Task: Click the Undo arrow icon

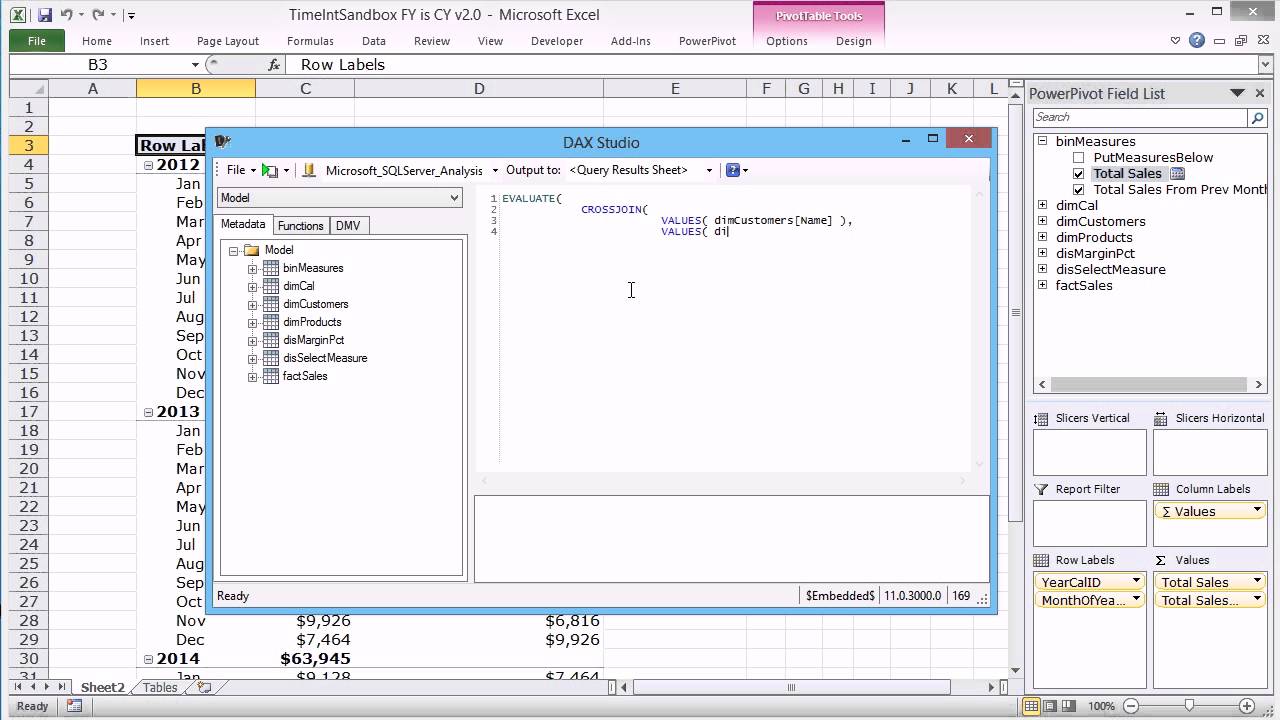Action: [x=67, y=15]
